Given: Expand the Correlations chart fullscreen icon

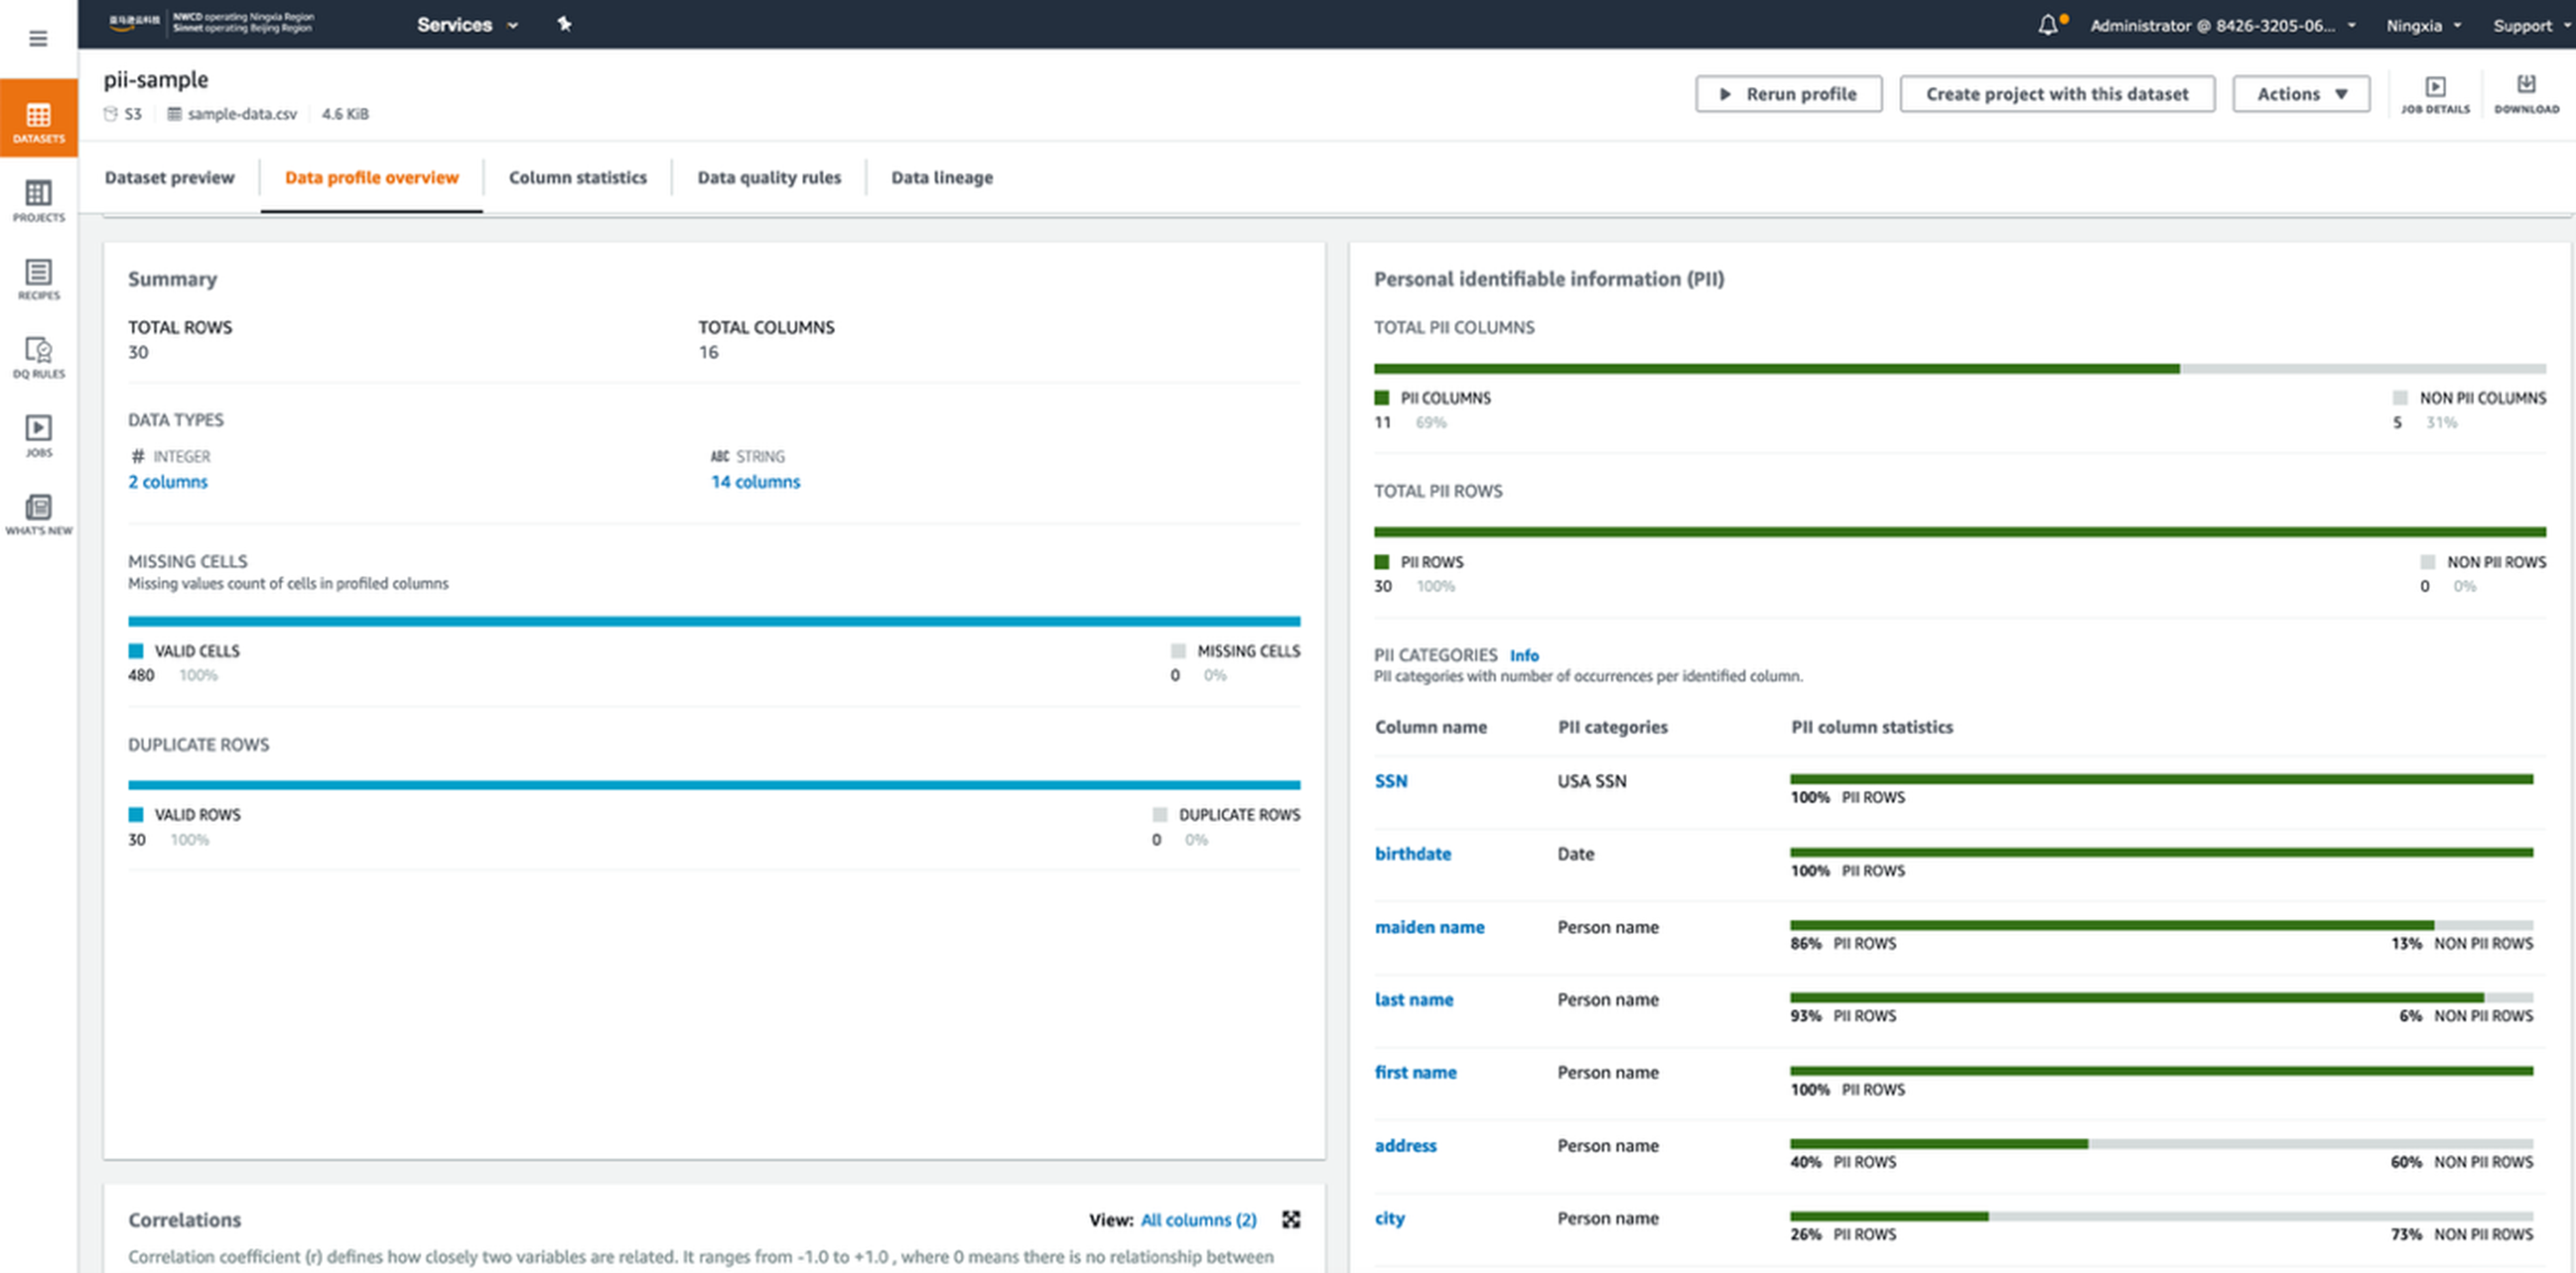Looking at the screenshot, I should (1291, 1219).
